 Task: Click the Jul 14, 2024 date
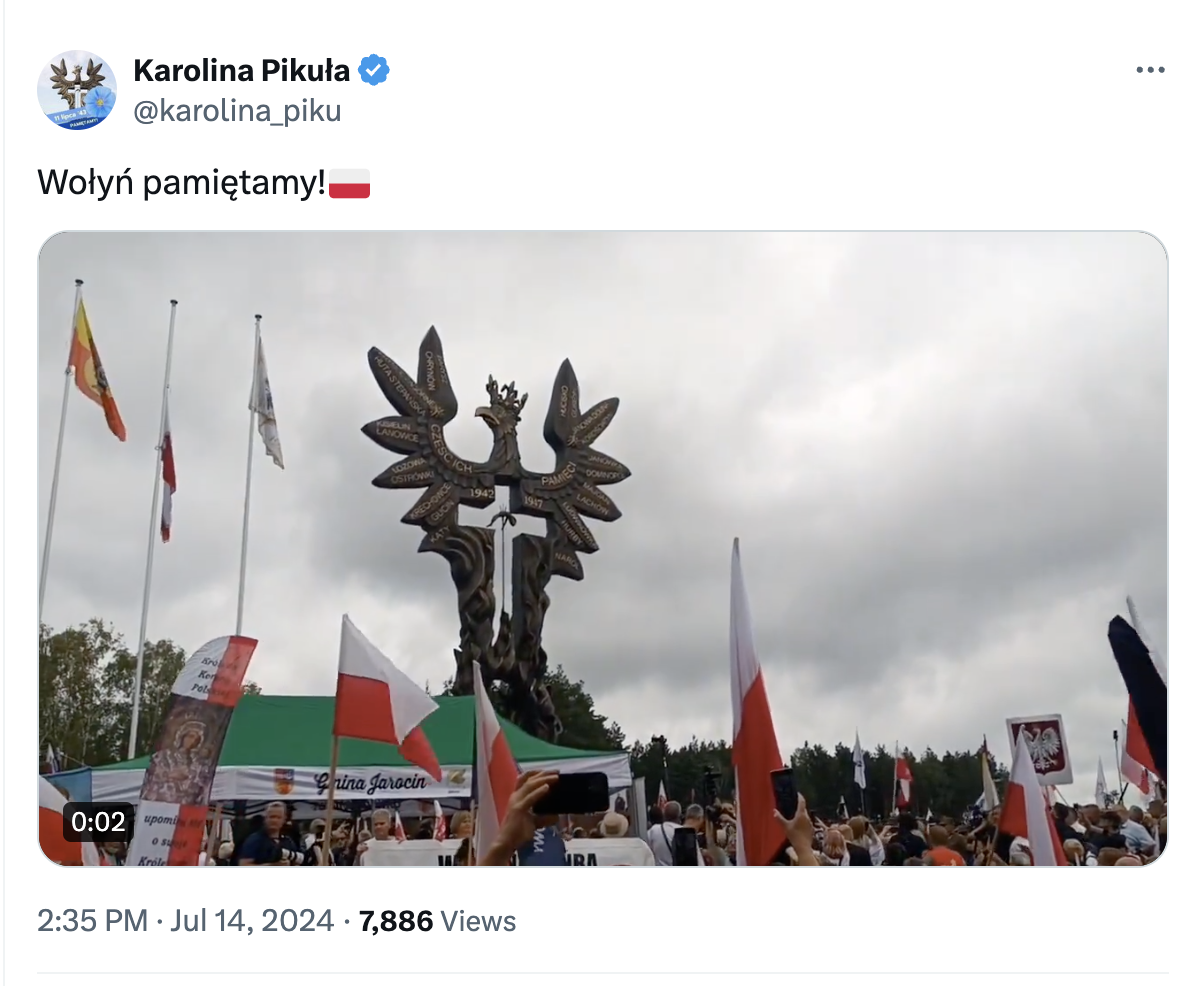click(252, 921)
